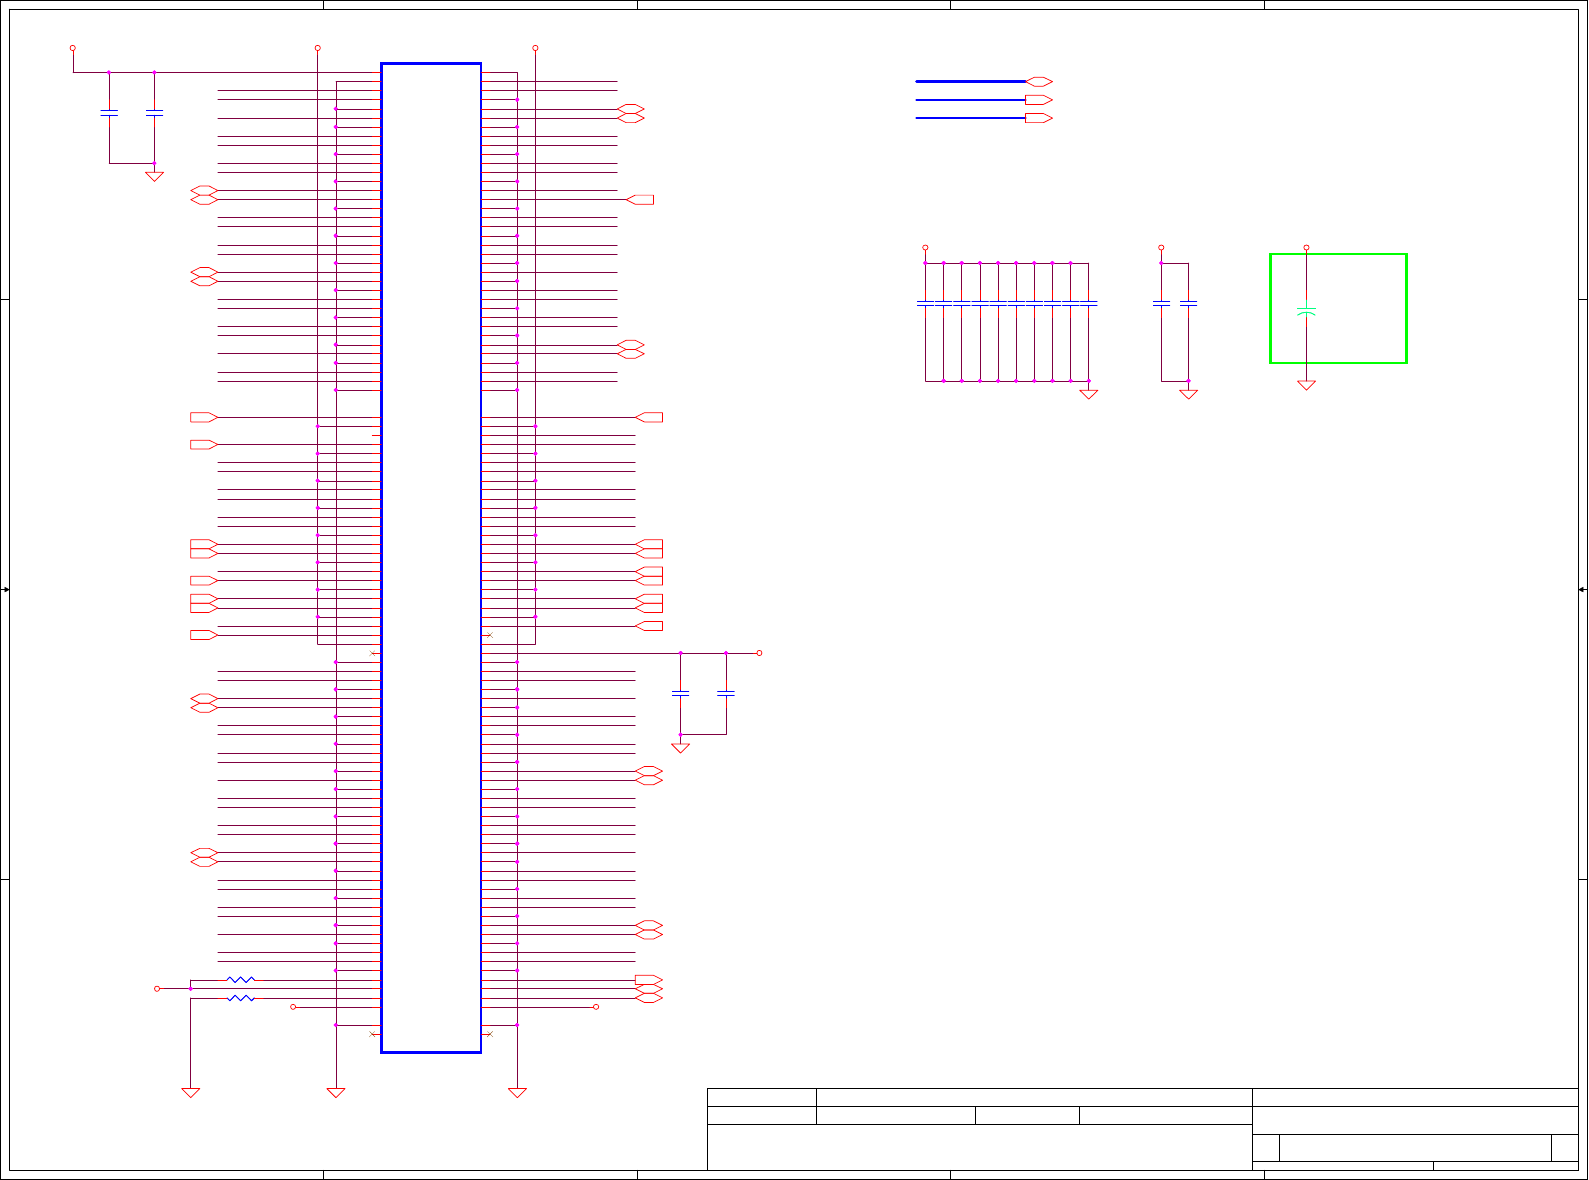1589x1180 pixels.
Task: Select the large blue-outlined IC component body
Action: (431, 558)
